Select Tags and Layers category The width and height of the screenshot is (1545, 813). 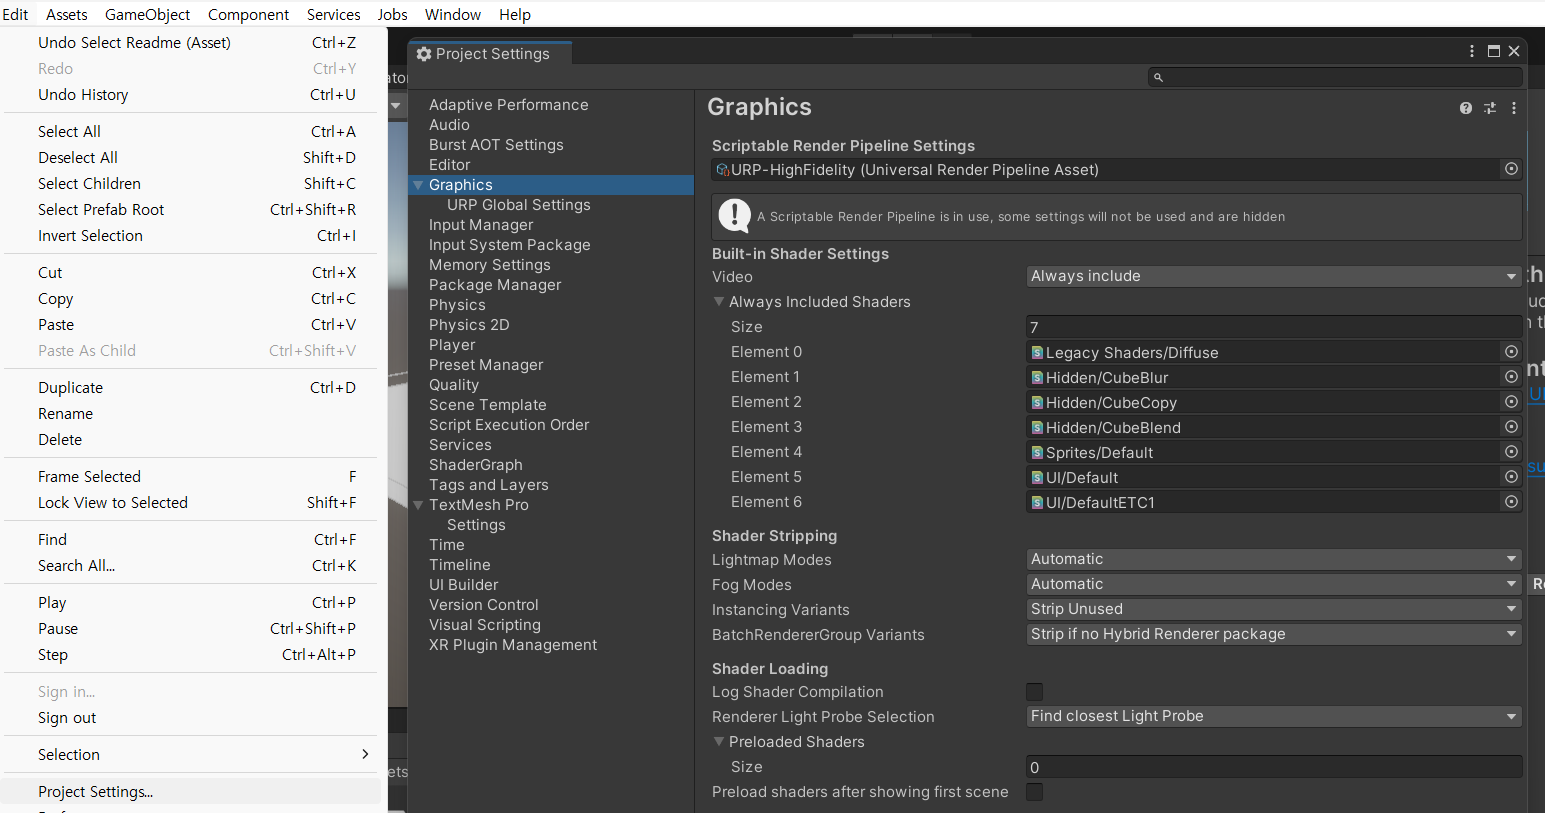[489, 485]
